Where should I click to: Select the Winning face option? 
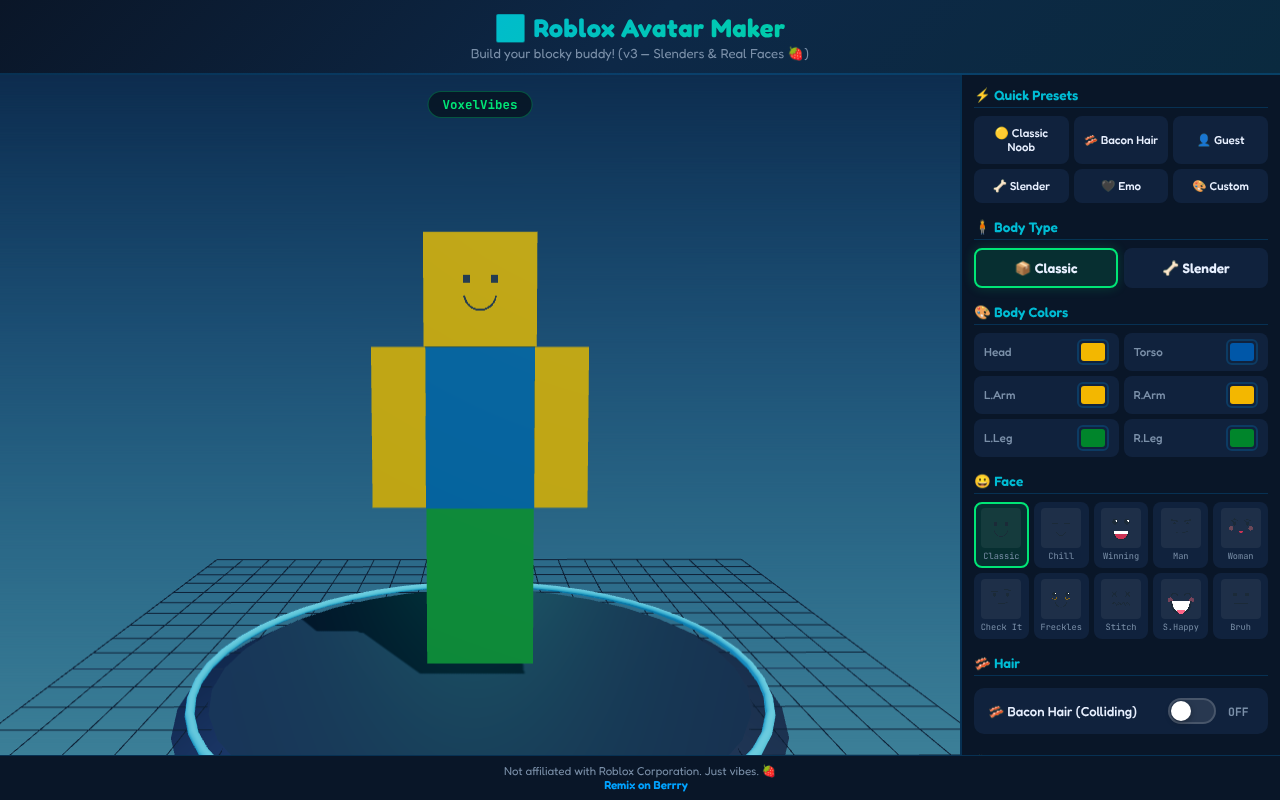(x=1120, y=534)
